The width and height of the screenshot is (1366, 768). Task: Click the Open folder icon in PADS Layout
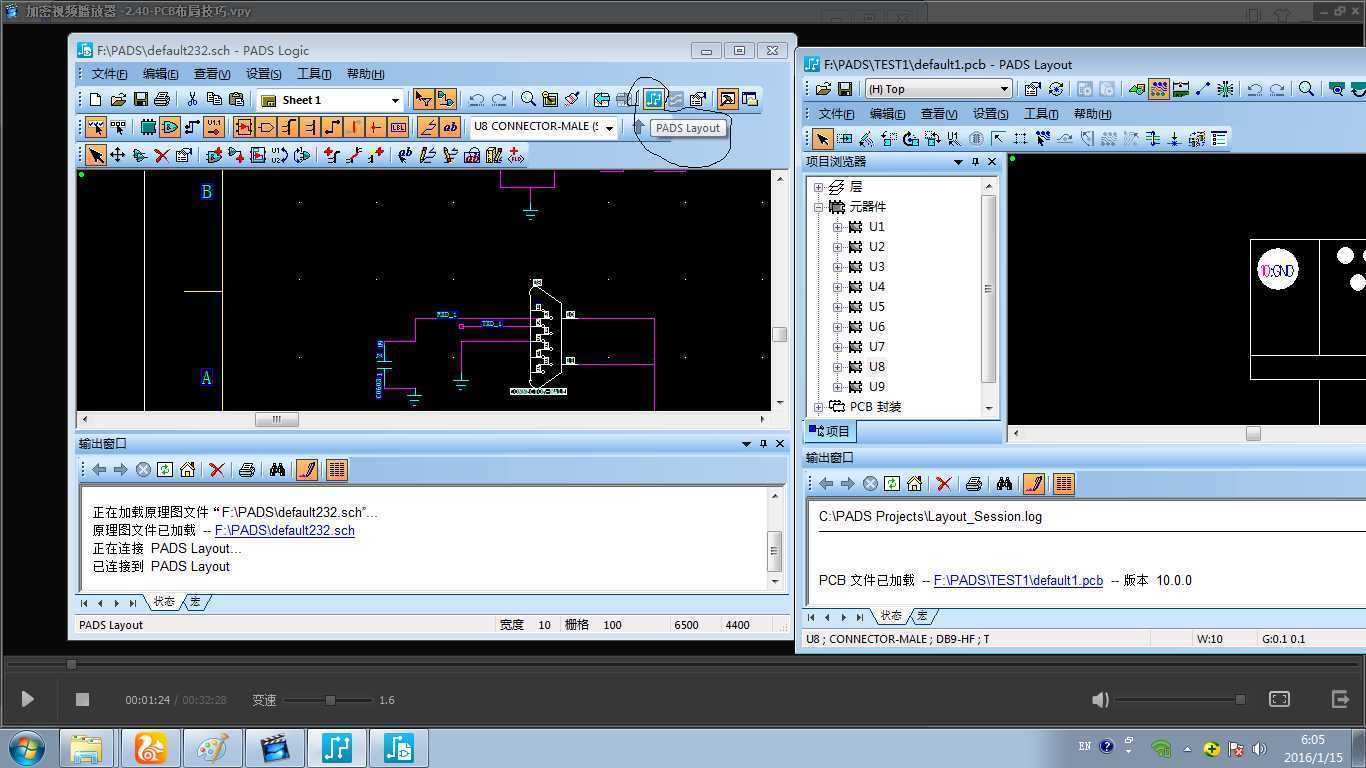[823, 89]
